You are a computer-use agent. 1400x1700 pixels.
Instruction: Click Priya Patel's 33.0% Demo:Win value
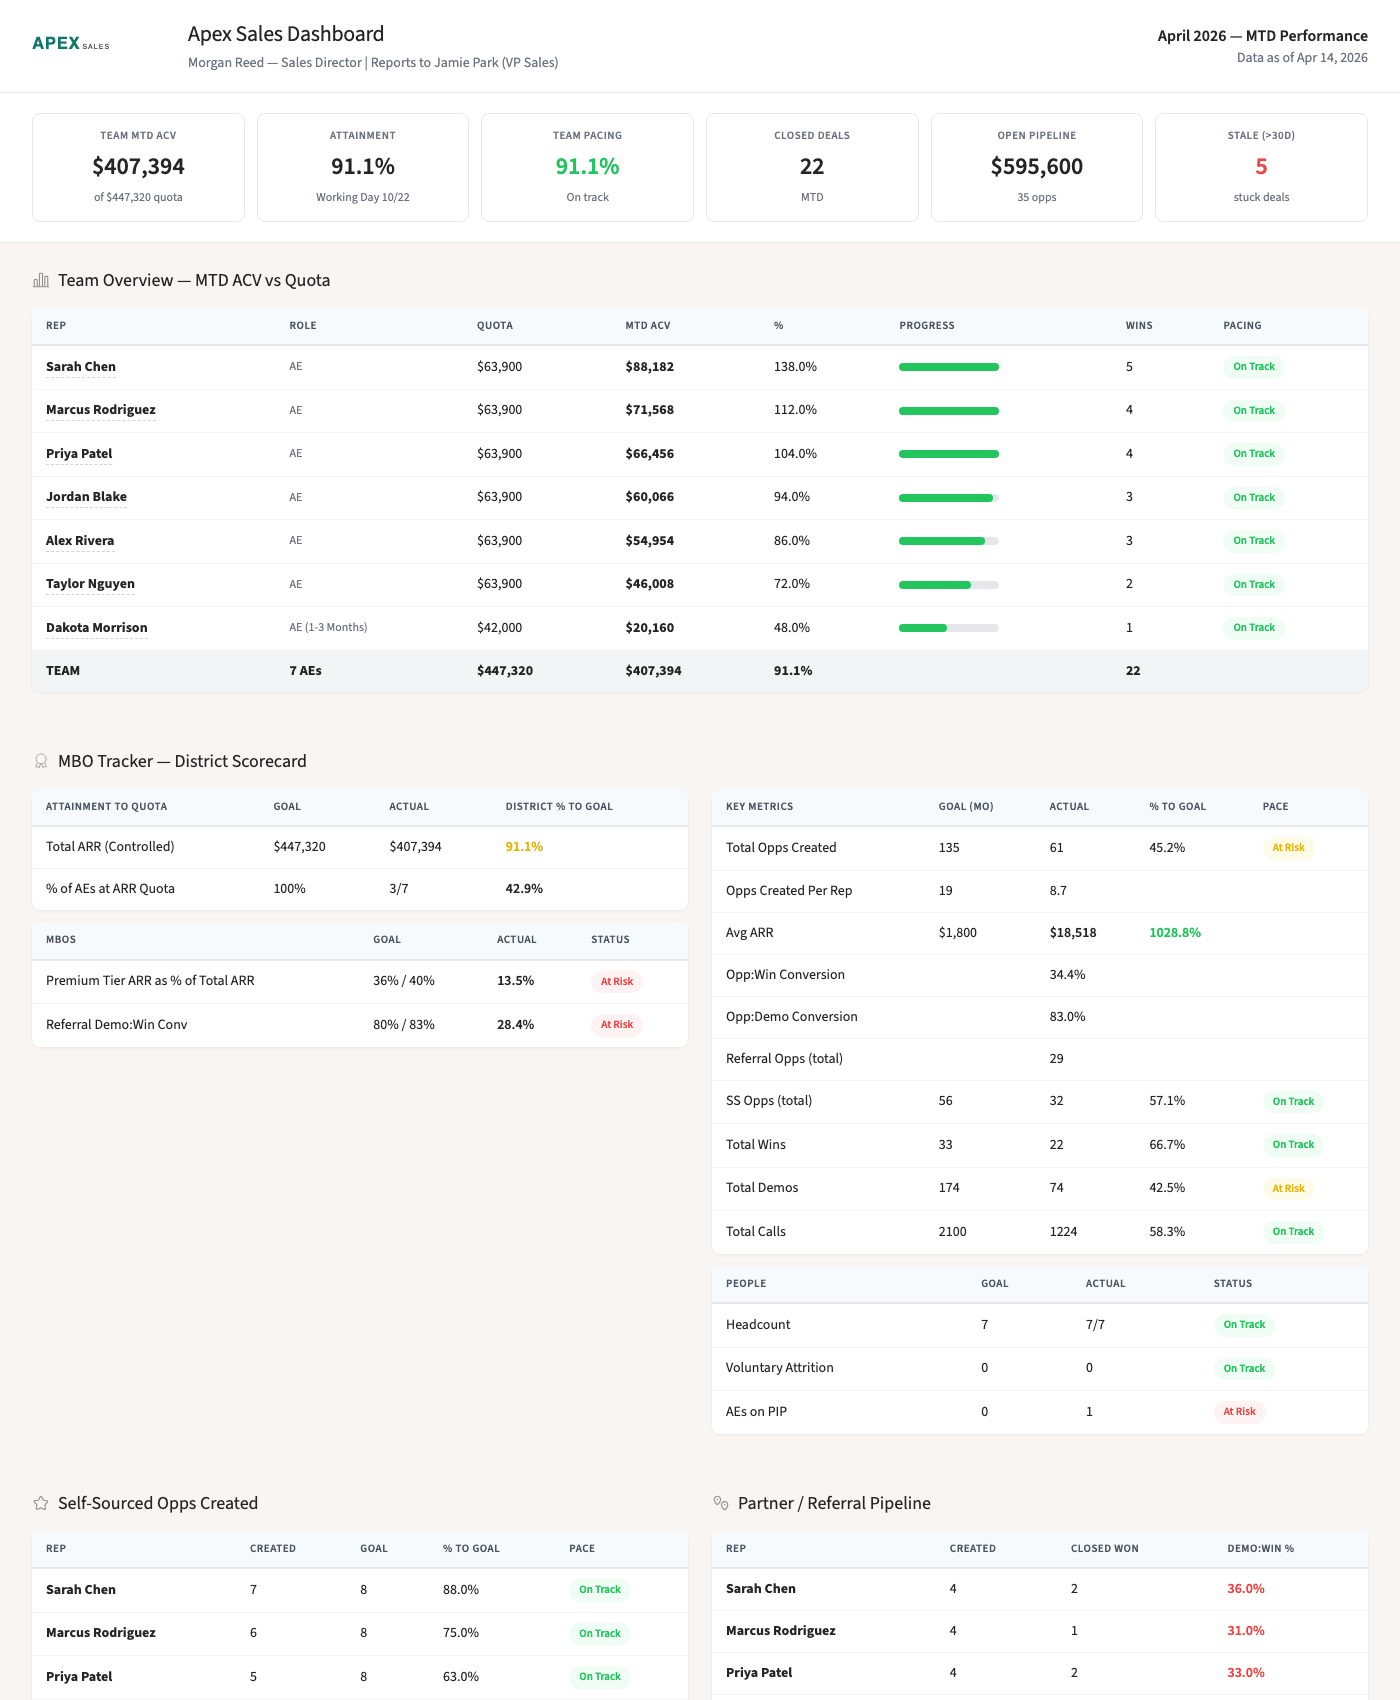[1246, 1673]
